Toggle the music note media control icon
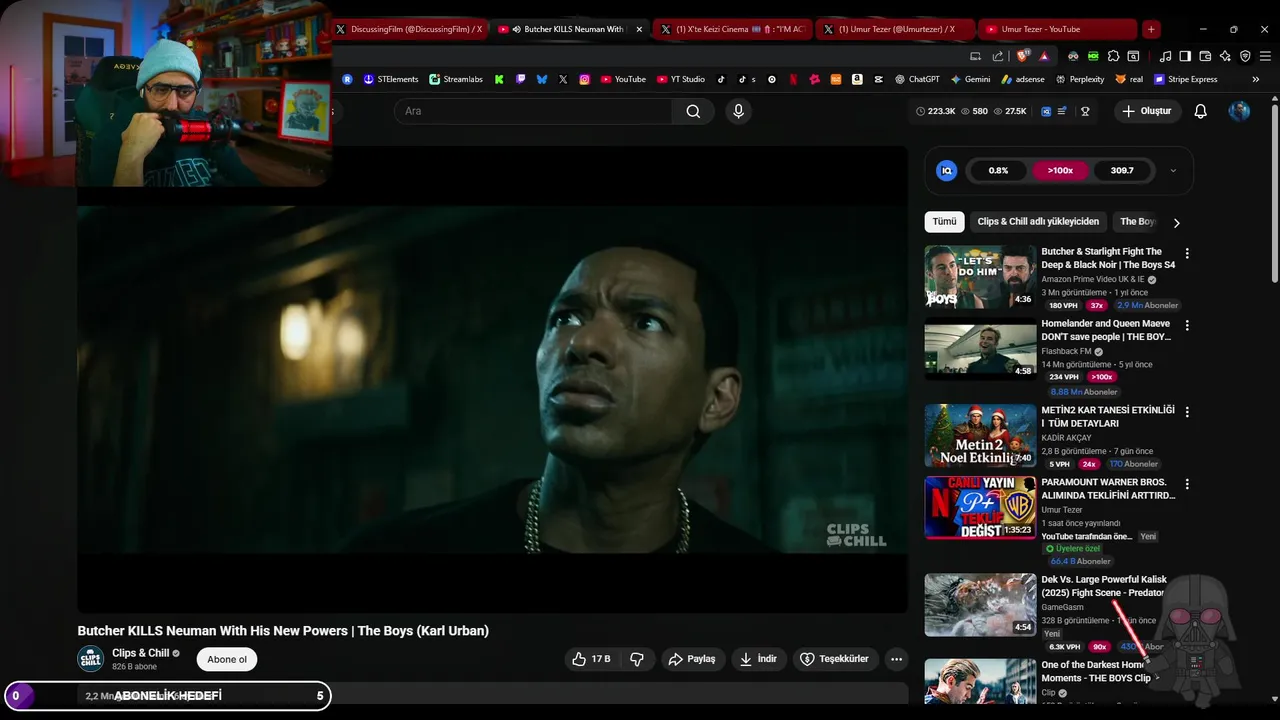The width and height of the screenshot is (1280, 720). [x=1165, y=56]
